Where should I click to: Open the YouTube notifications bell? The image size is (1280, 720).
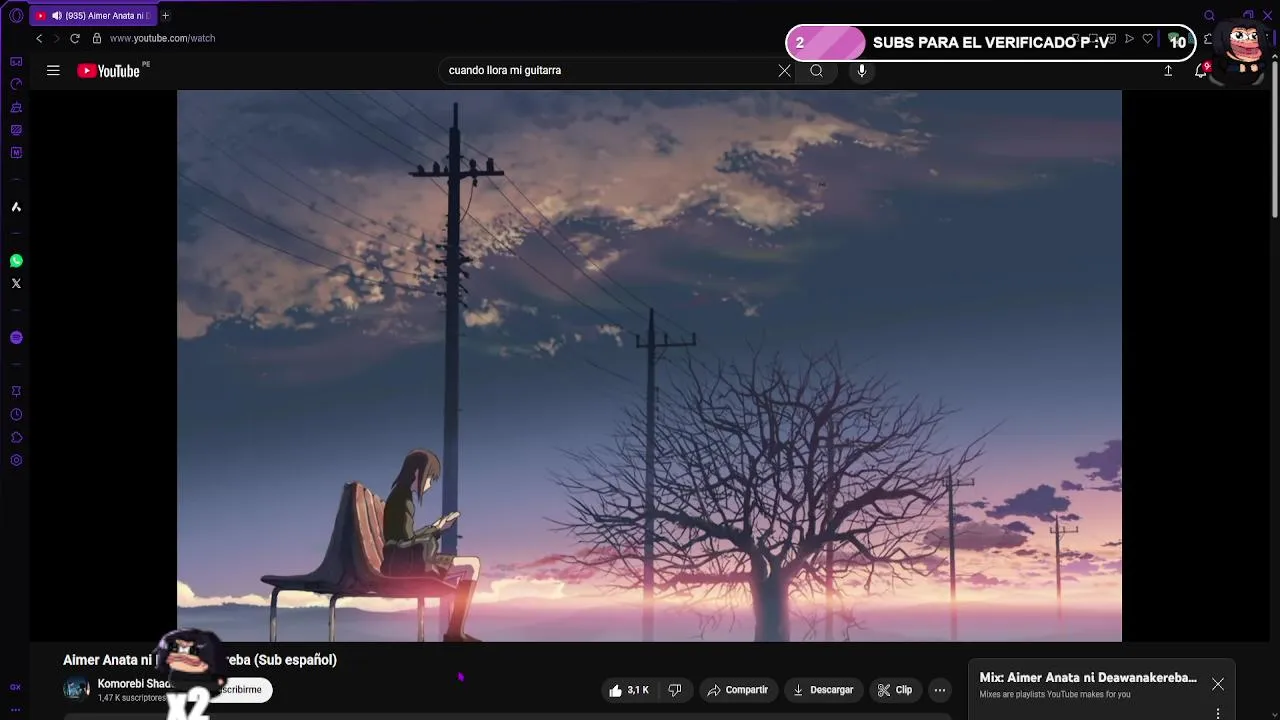(x=1201, y=71)
